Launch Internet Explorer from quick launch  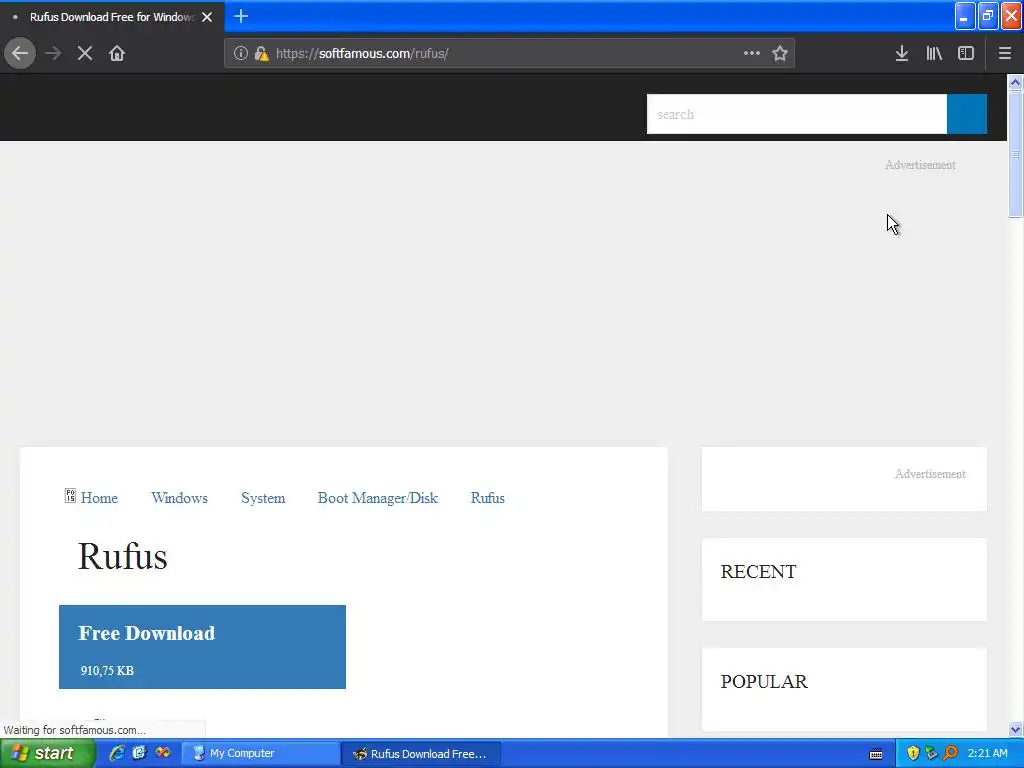click(117, 753)
